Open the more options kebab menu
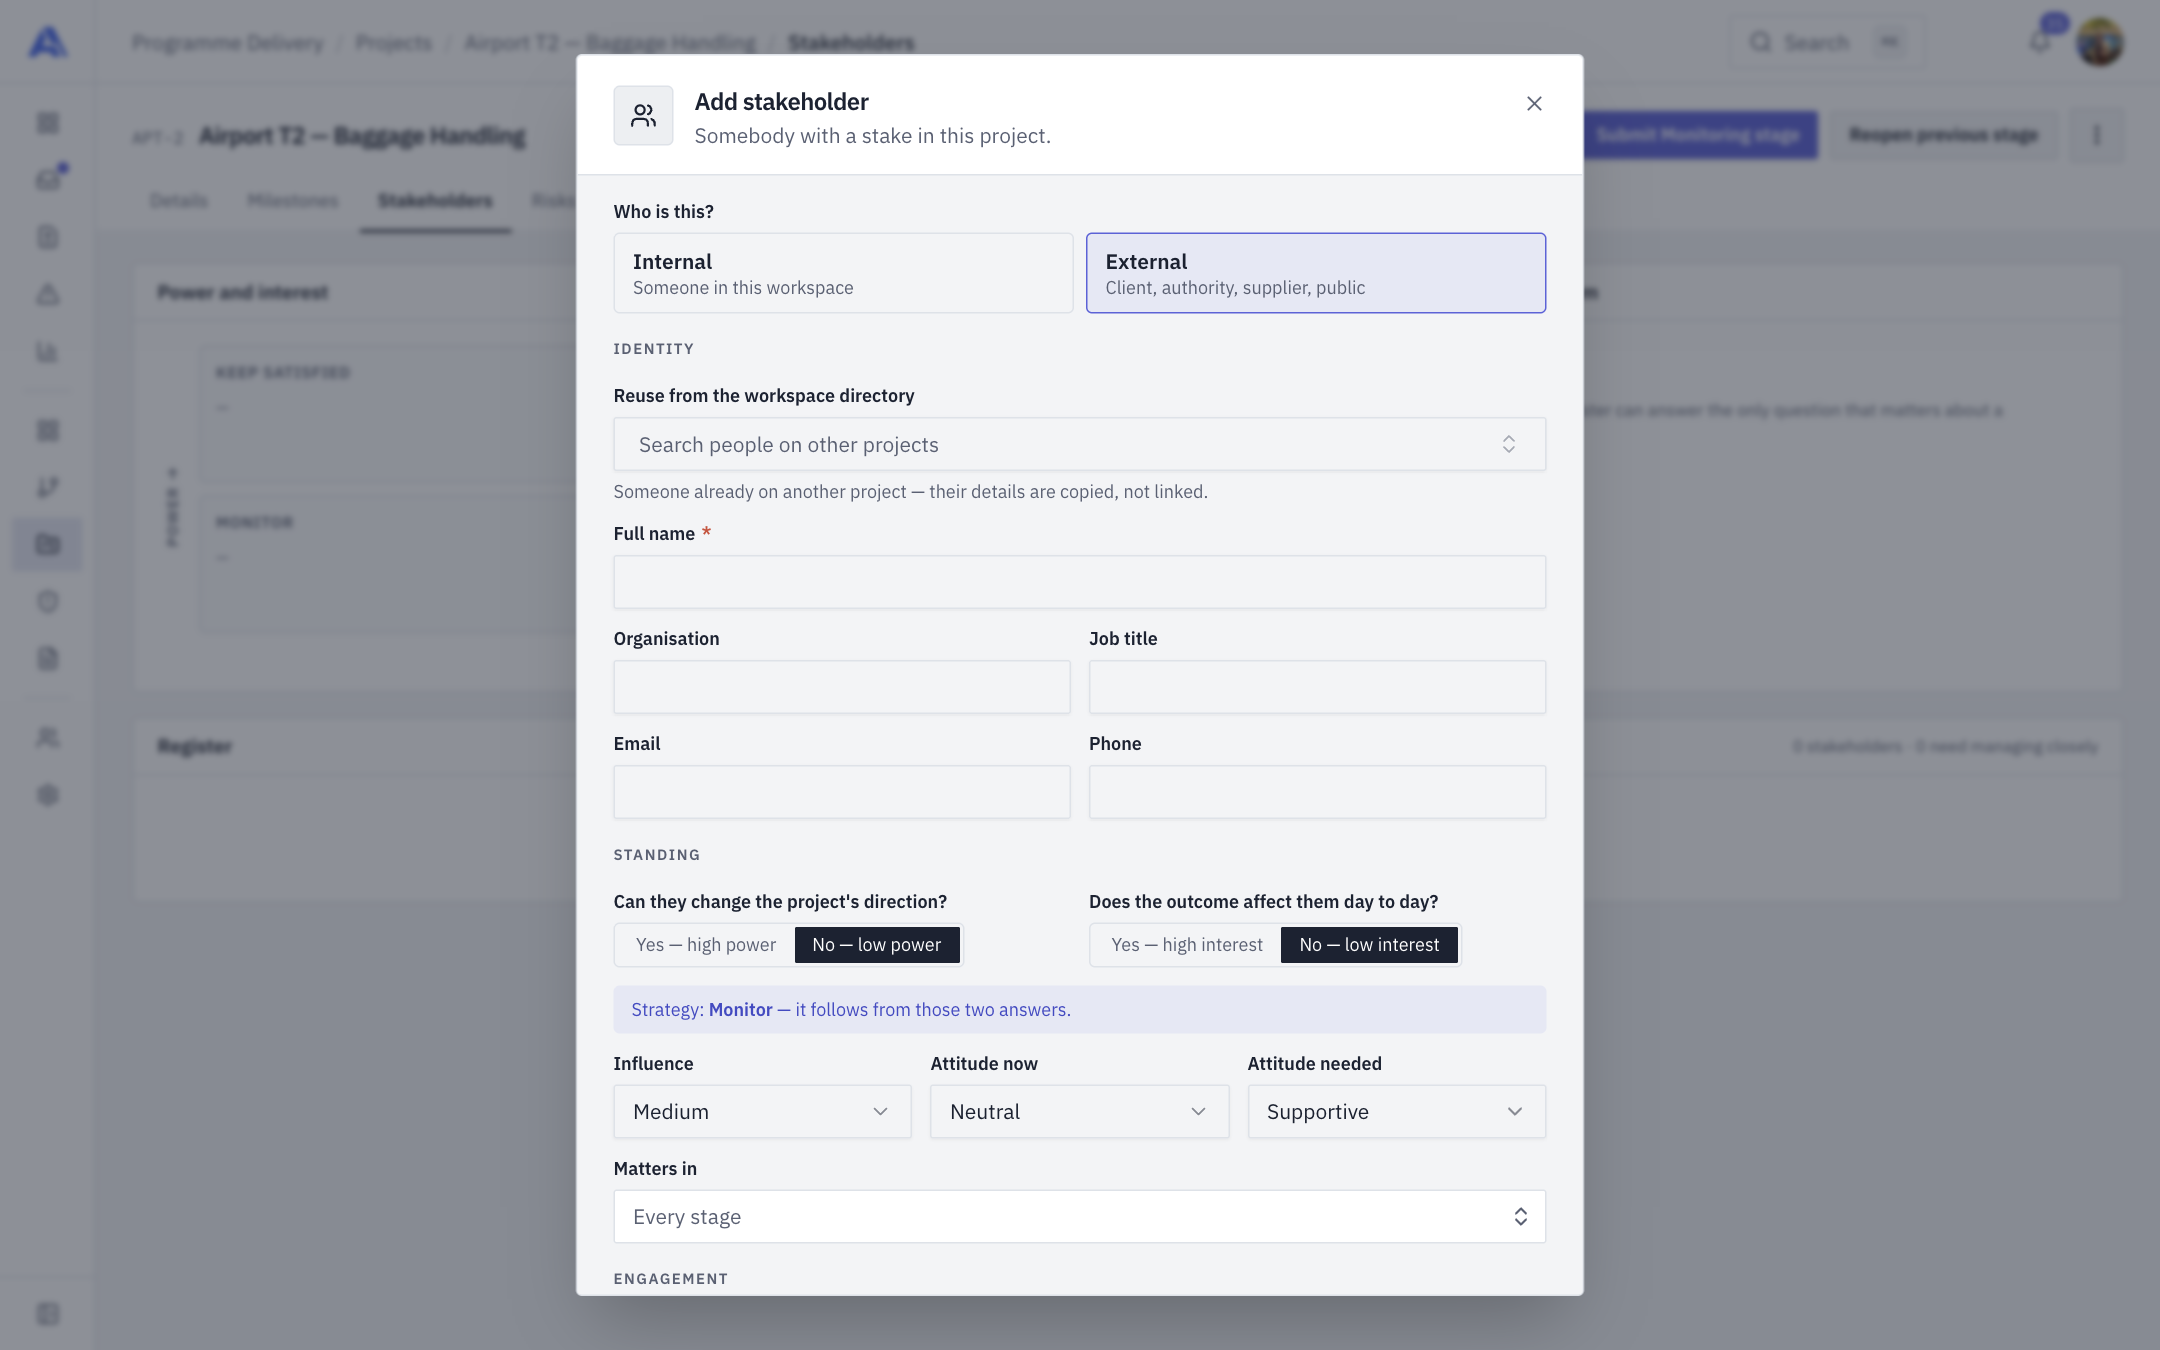The height and width of the screenshot is (1350, 2160). (2097, 135)
